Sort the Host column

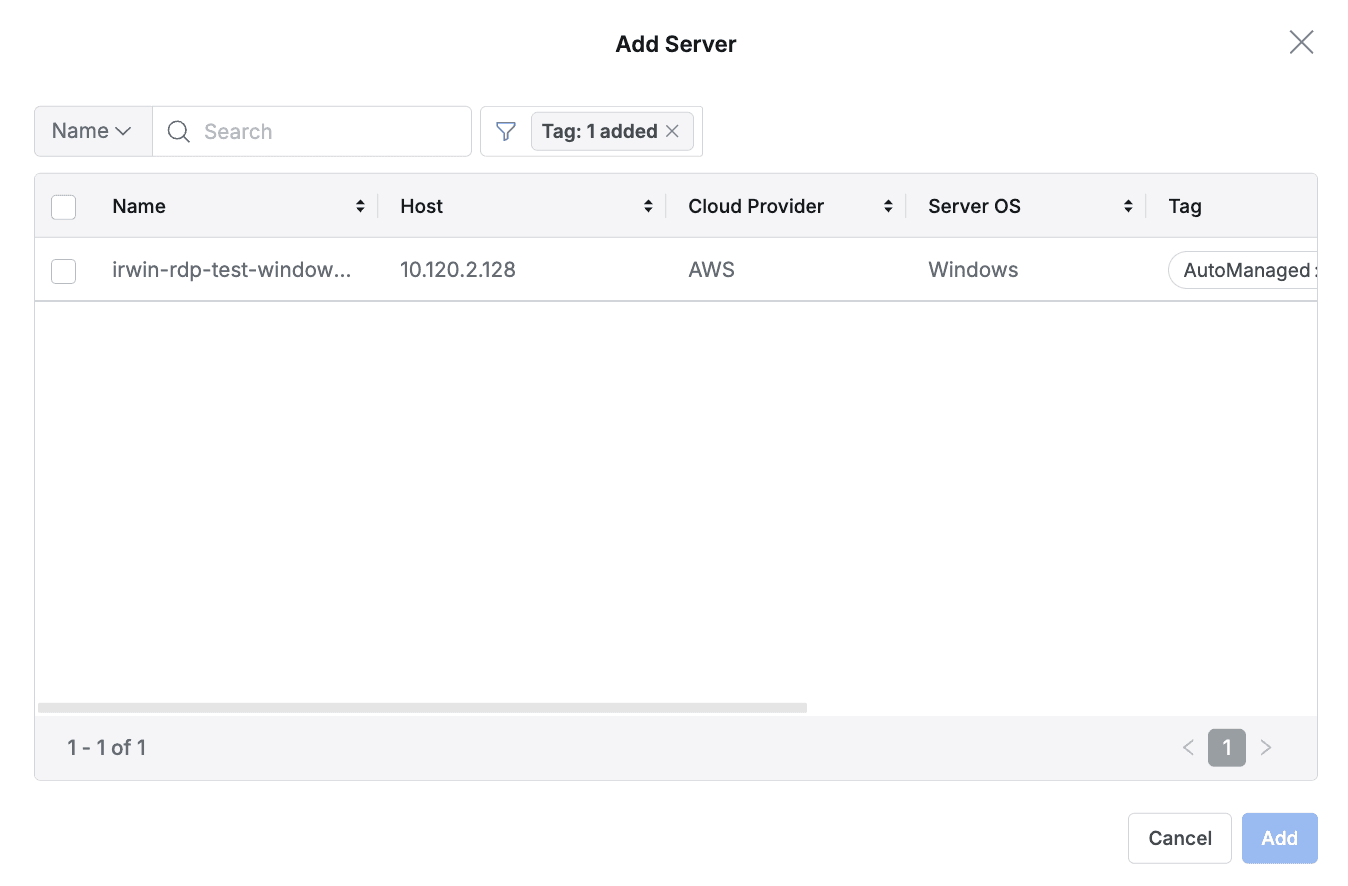click(648, 206)
